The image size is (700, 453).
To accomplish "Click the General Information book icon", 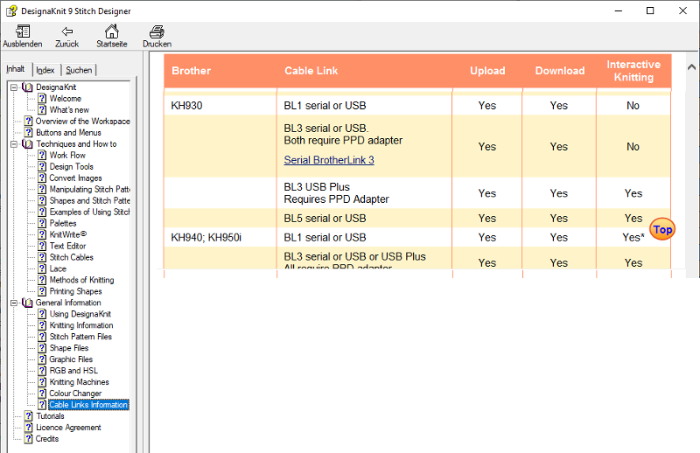I will pos(27,302).
